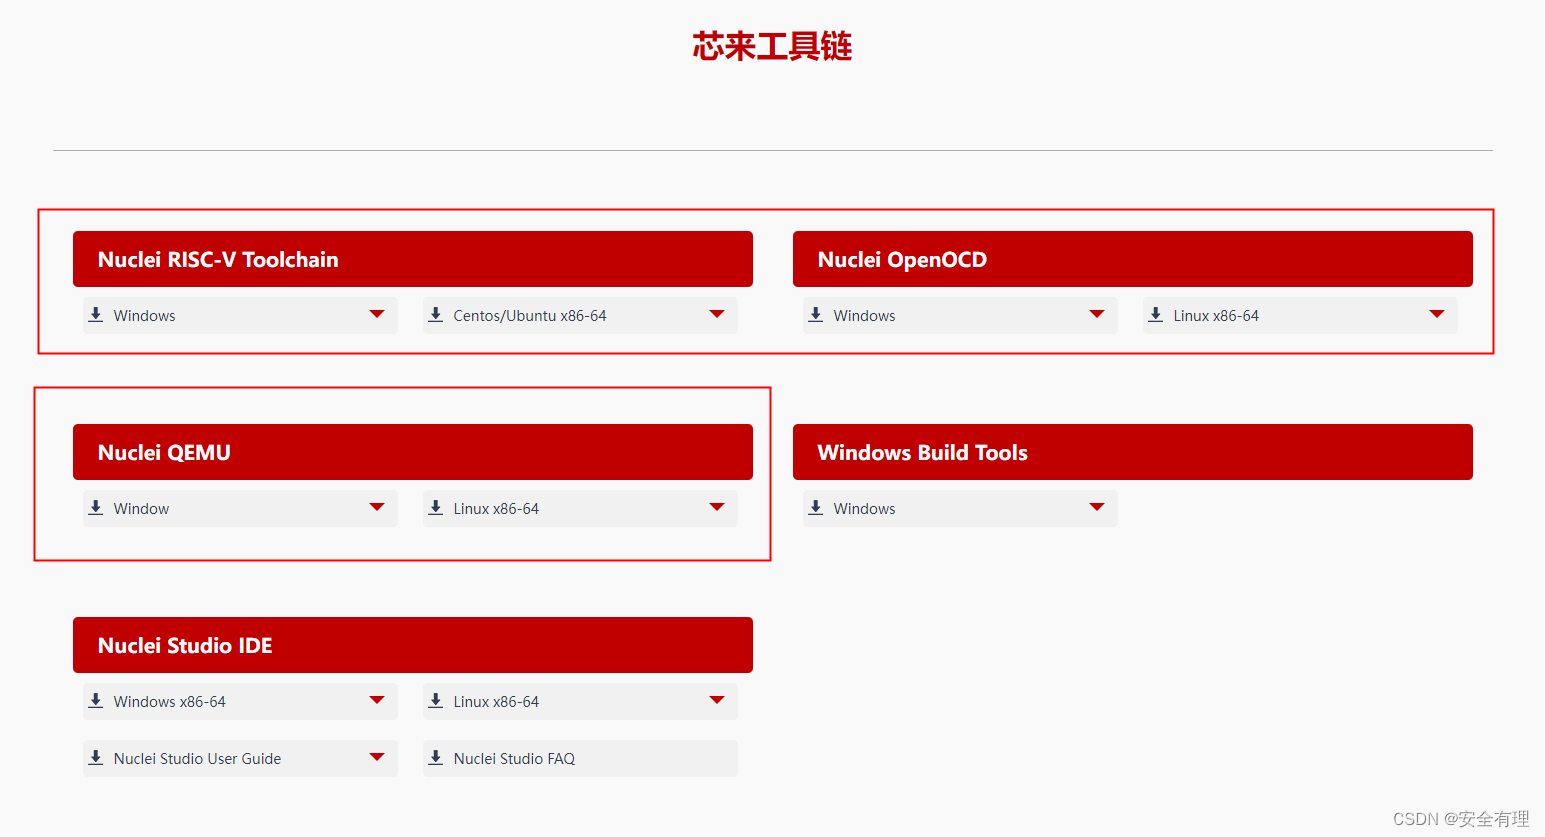Expand Studio IDE Windows x86-64 dropdown arrow
The image size is (1545, 837).
coord(377,700)
